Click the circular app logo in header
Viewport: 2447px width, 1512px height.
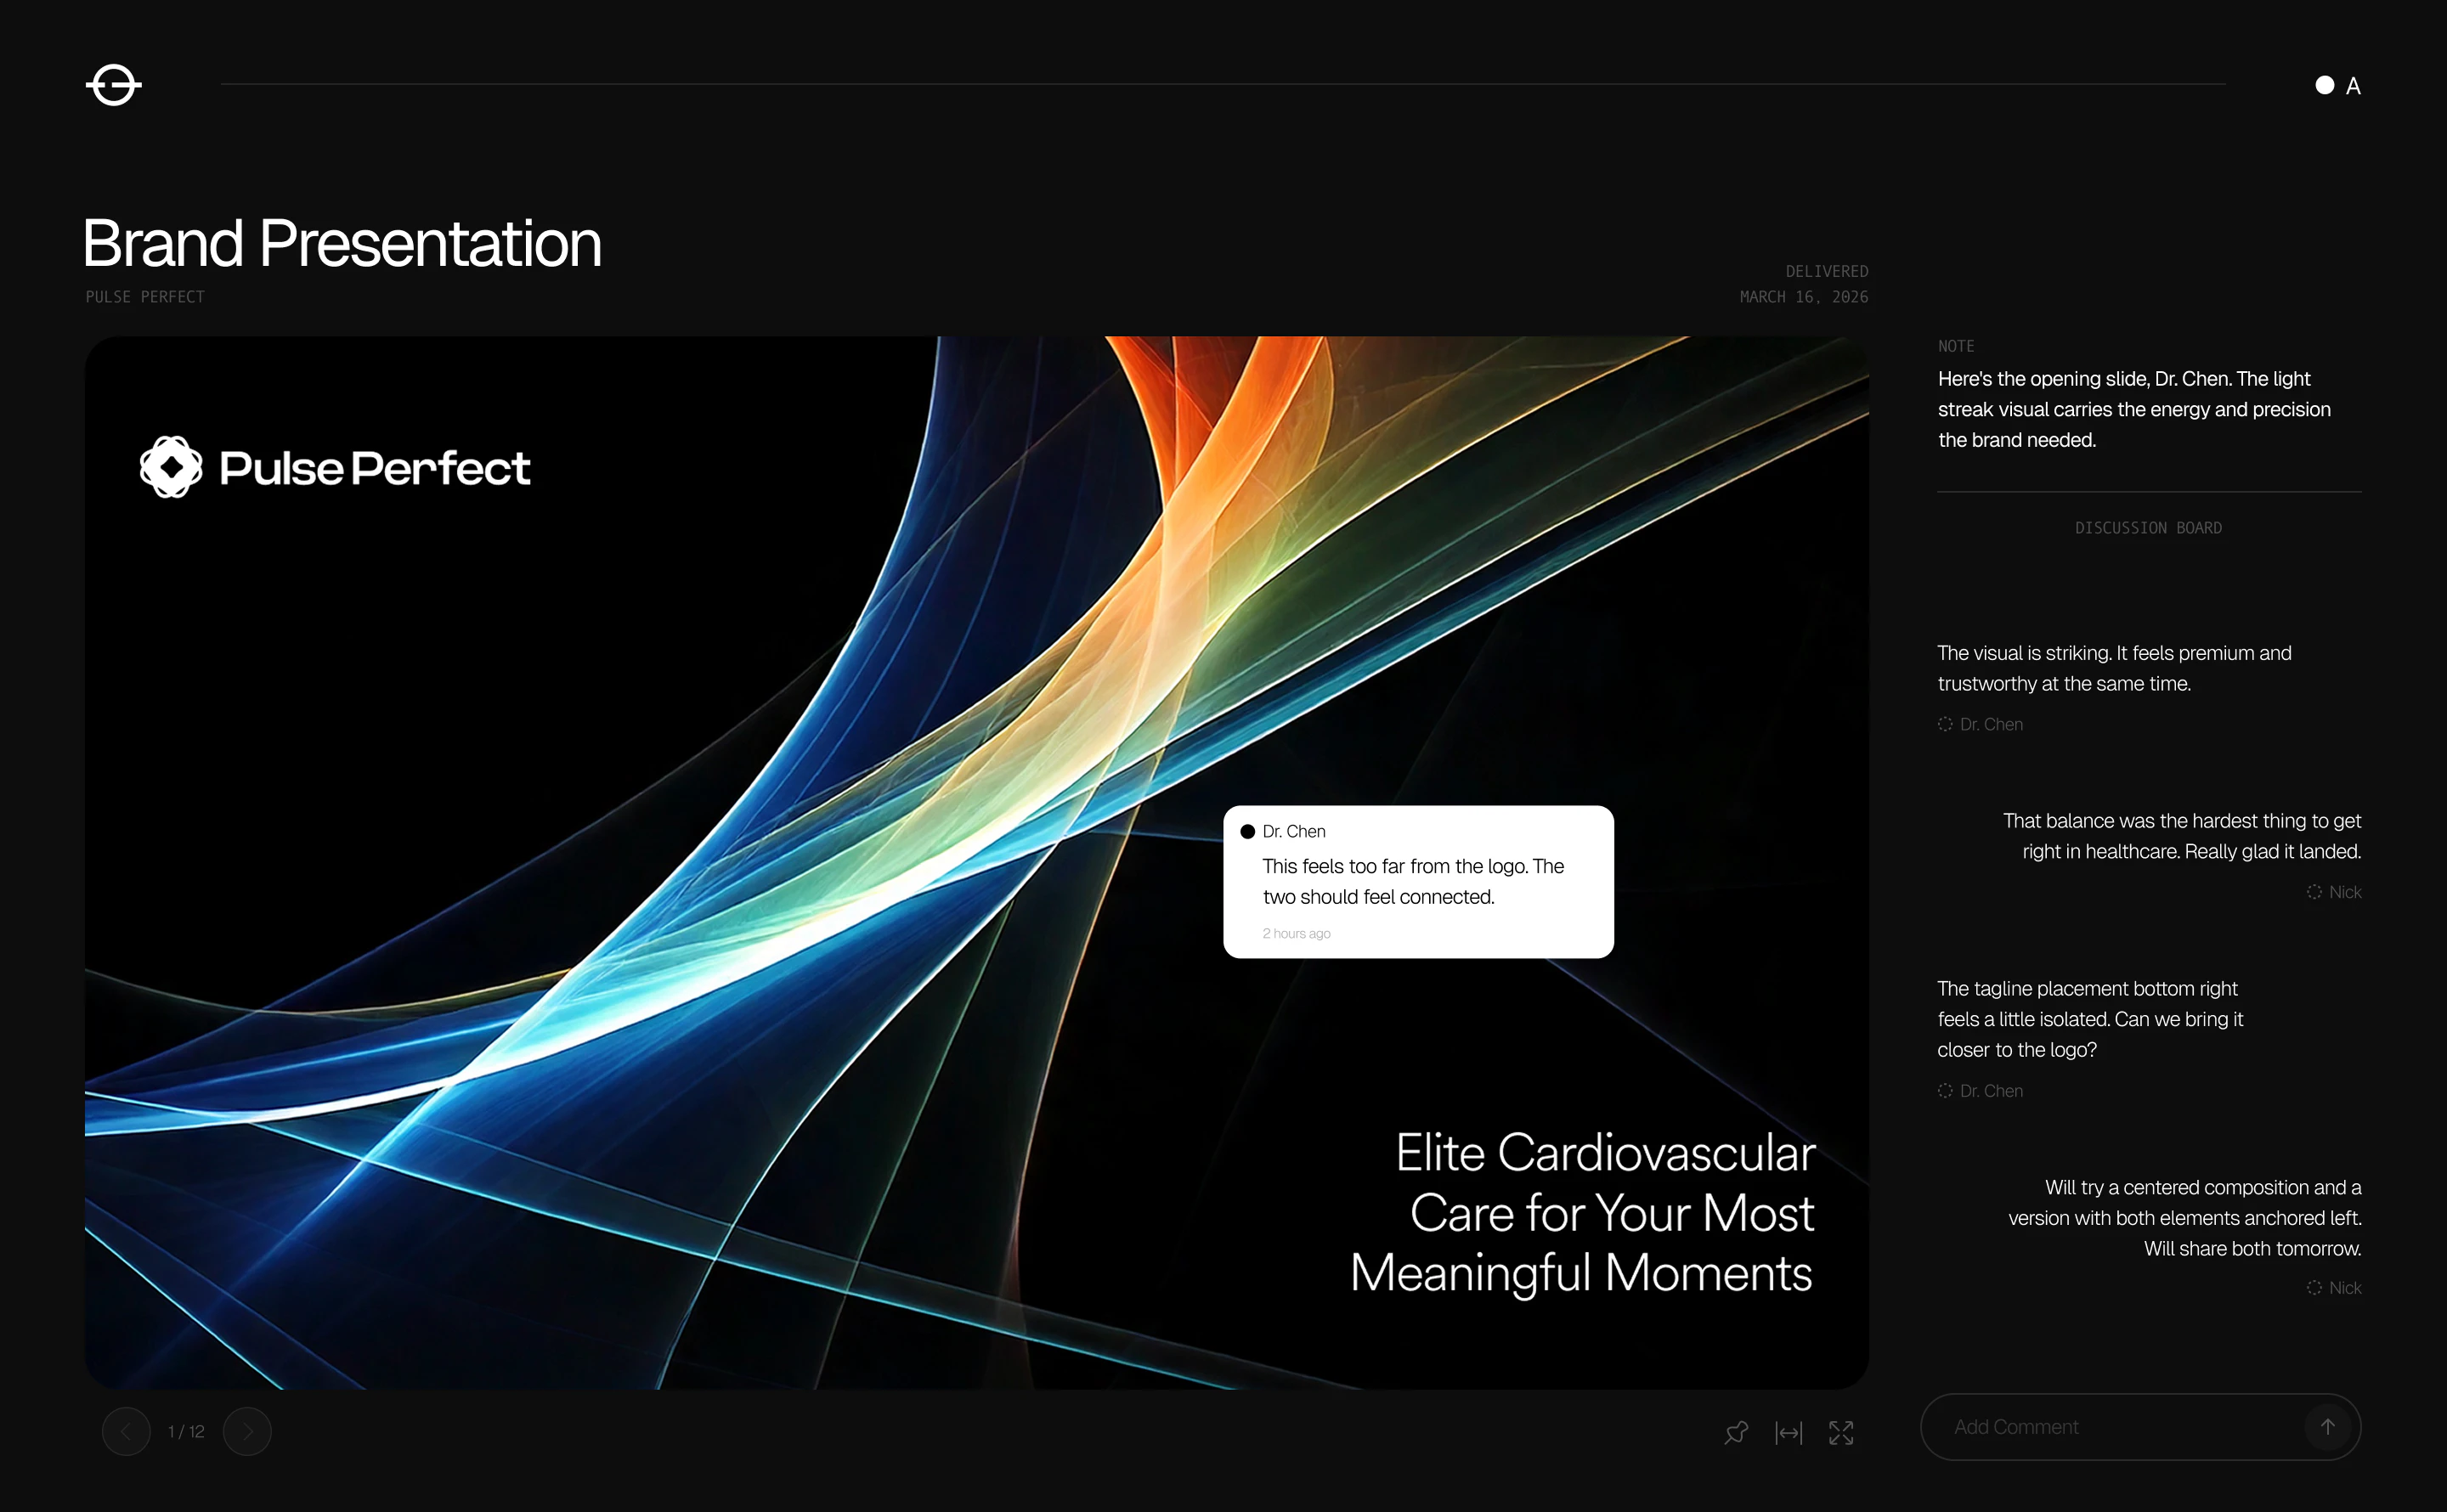point(113,85)
